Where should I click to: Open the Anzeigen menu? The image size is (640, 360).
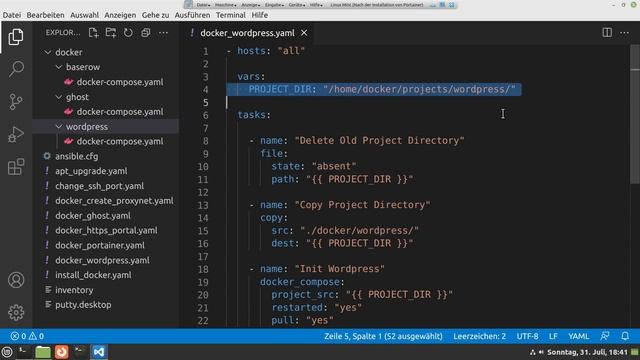pyautogui.click(x=120, y=15)
